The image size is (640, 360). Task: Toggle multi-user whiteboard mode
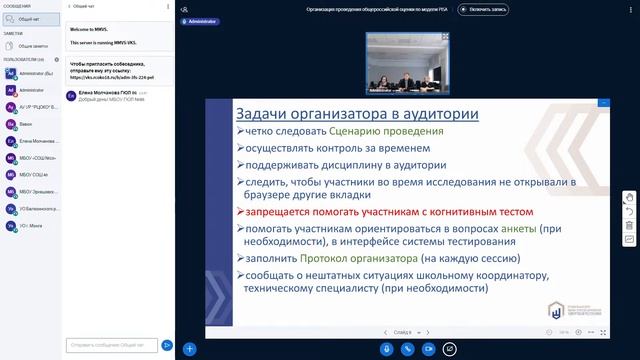click(629, 239)
